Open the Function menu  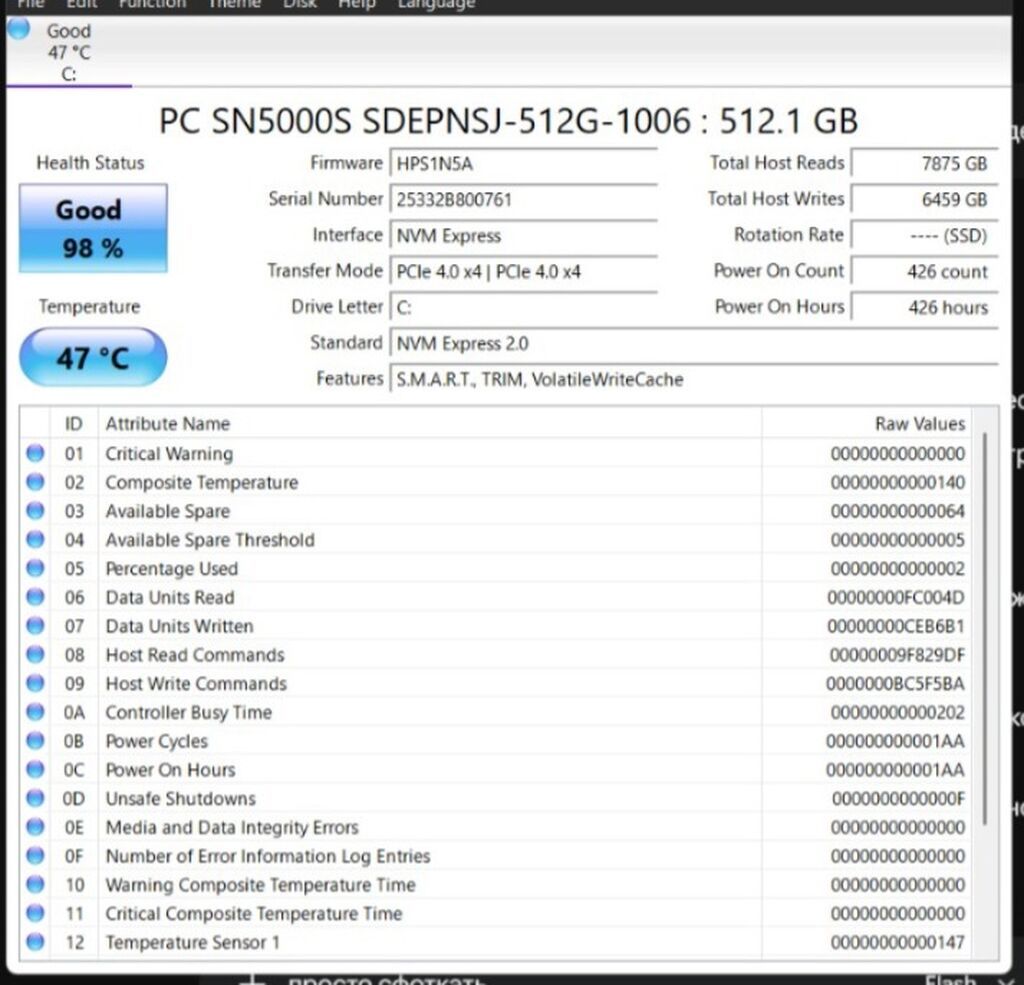tap(152, 4)
